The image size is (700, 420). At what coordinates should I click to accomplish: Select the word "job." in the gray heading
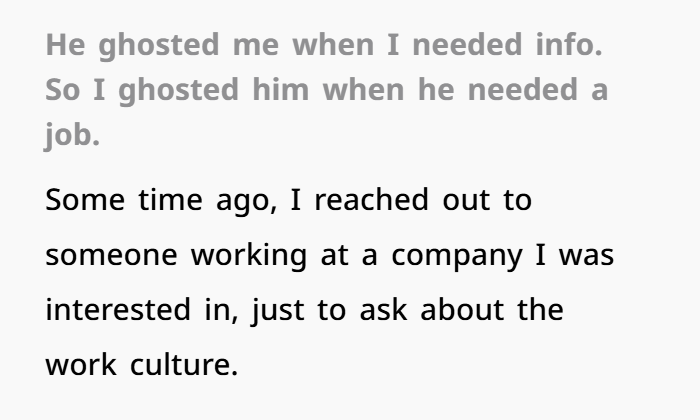click(x=72, y=135)
